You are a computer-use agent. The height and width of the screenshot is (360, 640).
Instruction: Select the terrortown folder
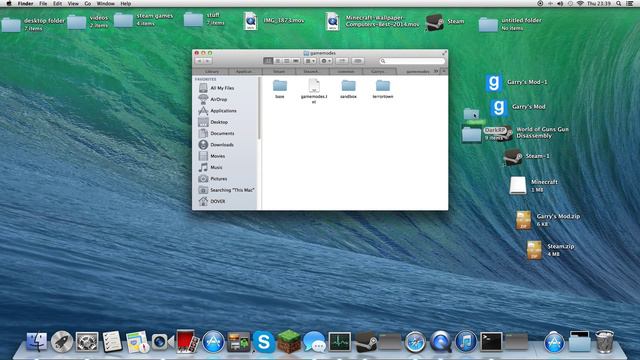383,89
